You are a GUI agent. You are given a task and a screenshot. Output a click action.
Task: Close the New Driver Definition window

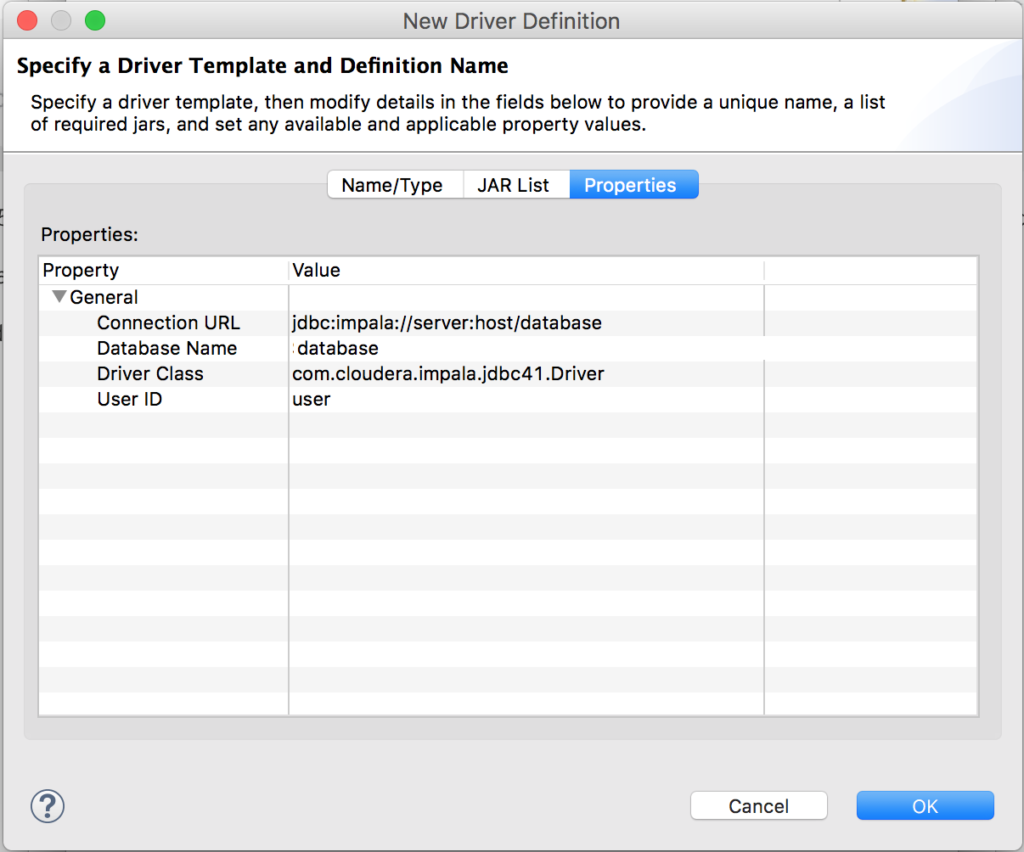28,20
